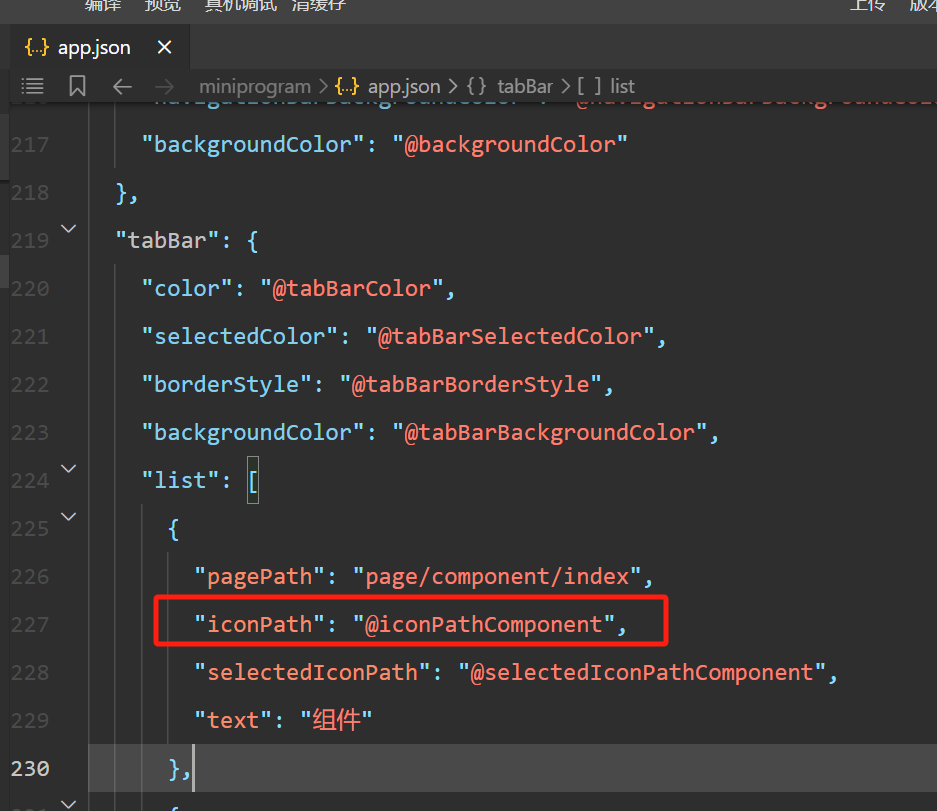Click the "iconPath" key on line 227
The width and height of the screenshot is (937, 811).
pyautogui.click(x=259, y=625)
